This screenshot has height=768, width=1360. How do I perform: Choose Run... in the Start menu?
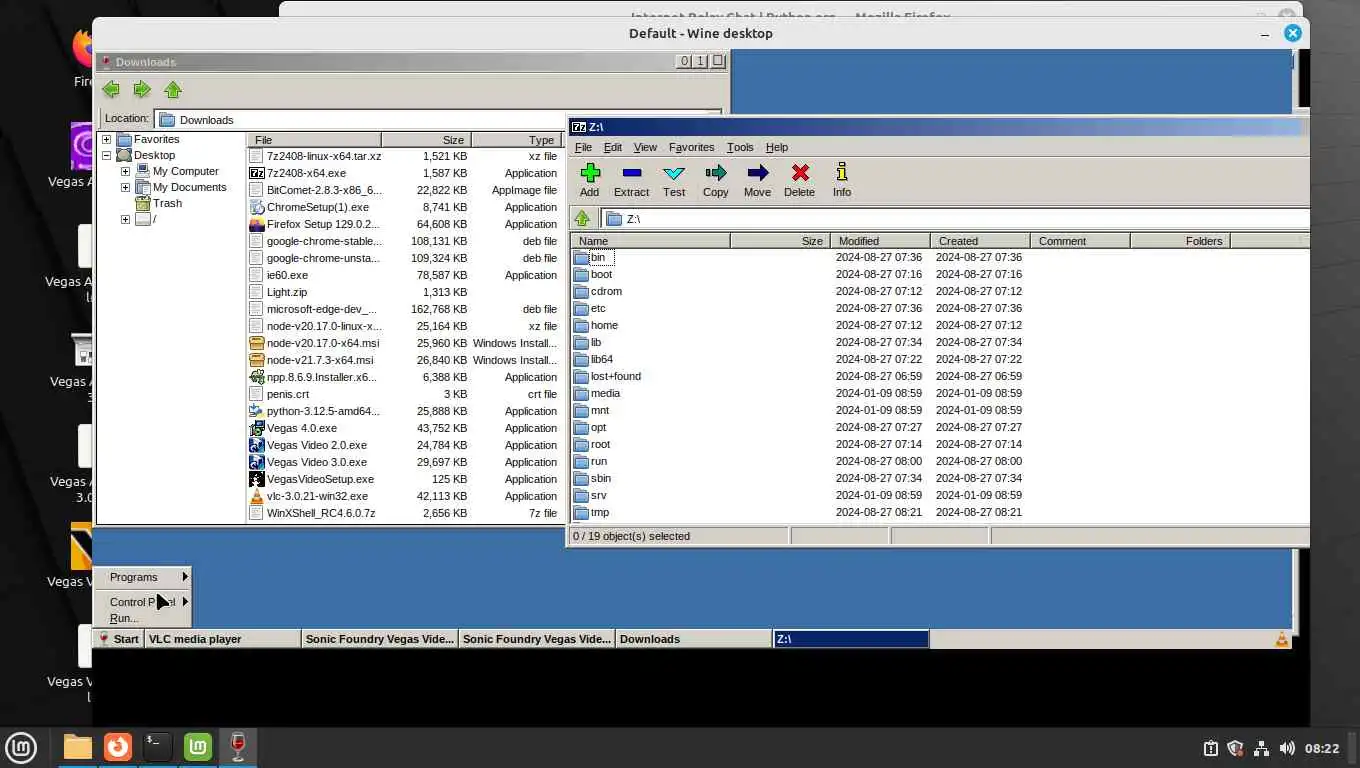coord(124,618)
